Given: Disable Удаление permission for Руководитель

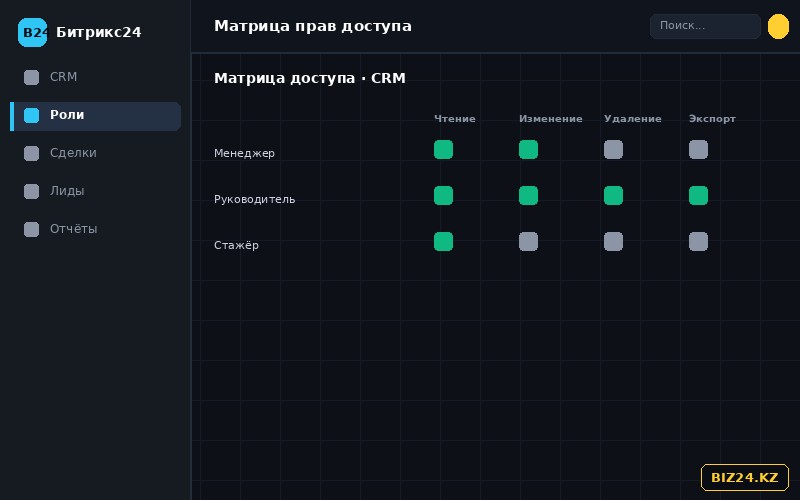Looking at the screenshot, I should (613, 195).
